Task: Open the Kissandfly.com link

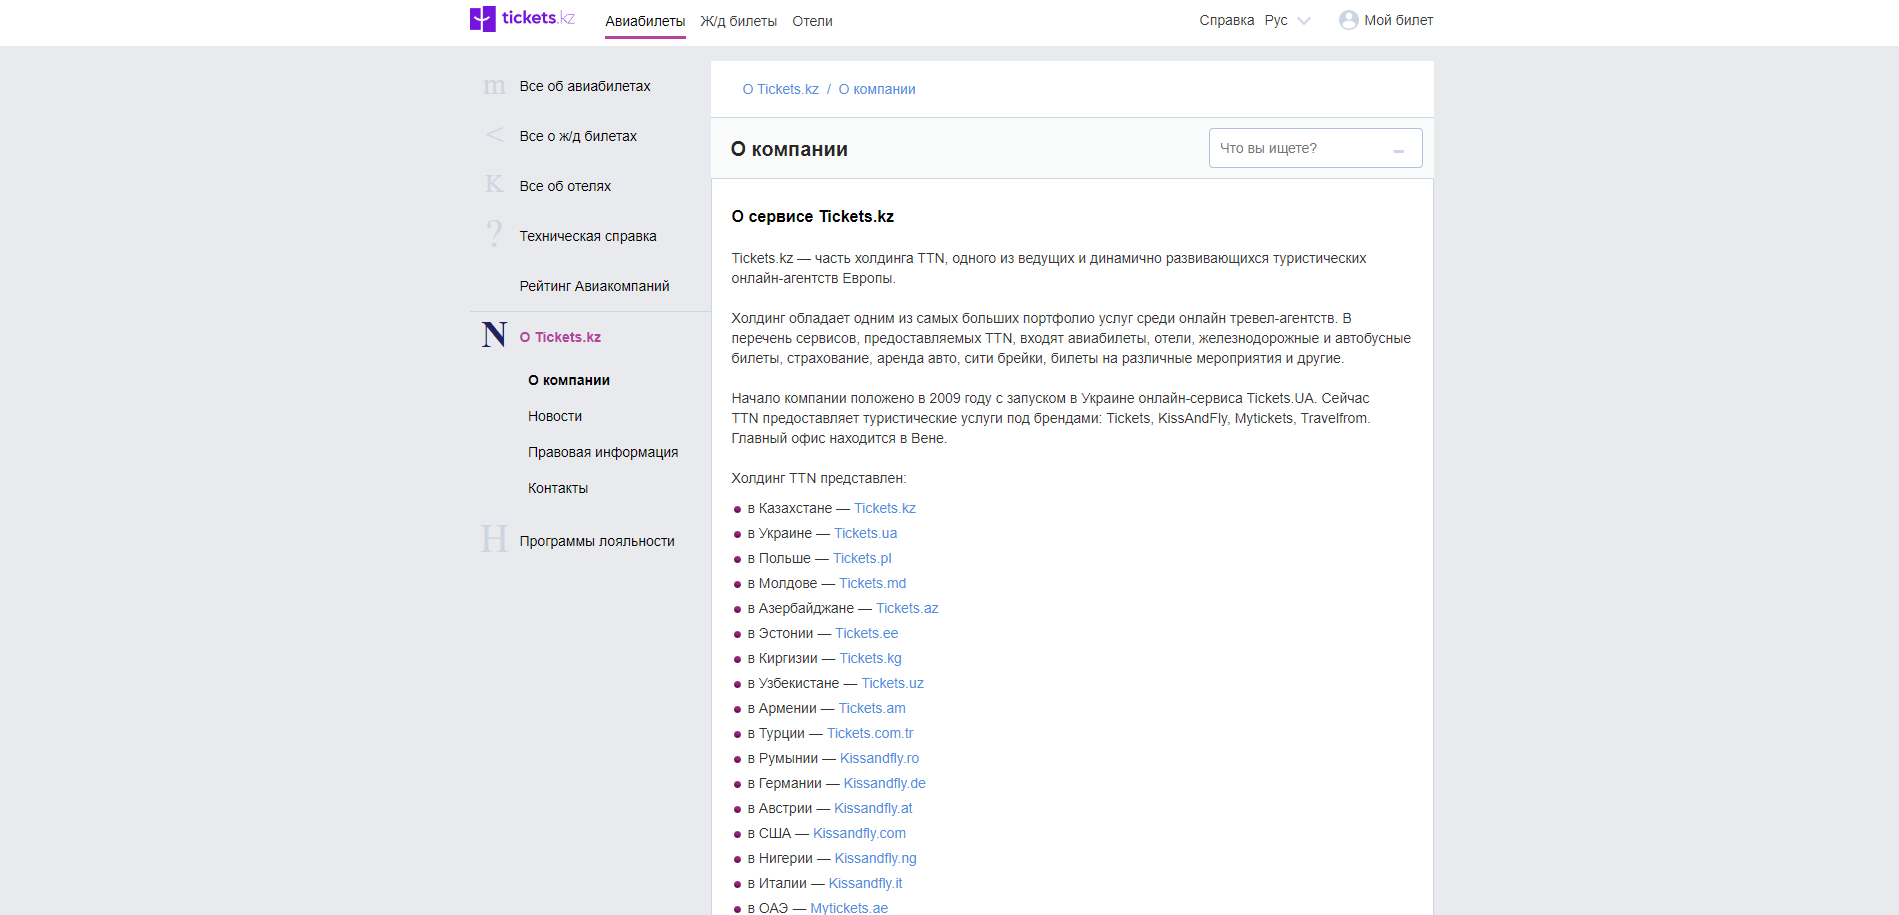Action: 860,833
